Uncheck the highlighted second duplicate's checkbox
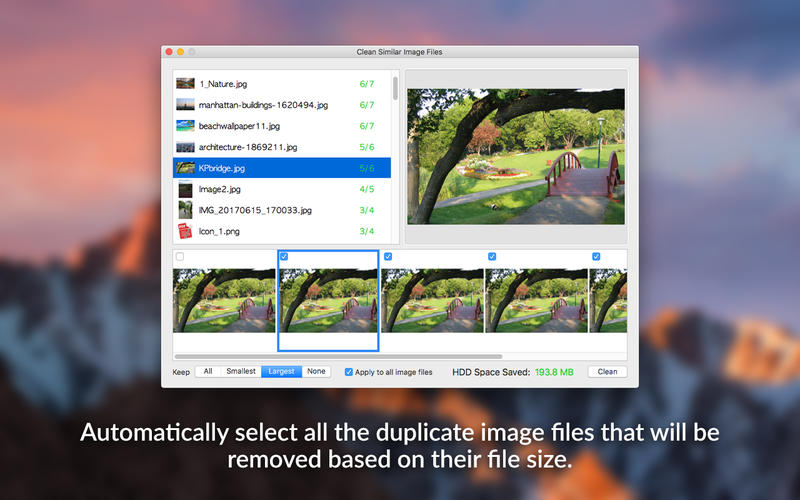This screenshot has width=800, height=500. 284,257
